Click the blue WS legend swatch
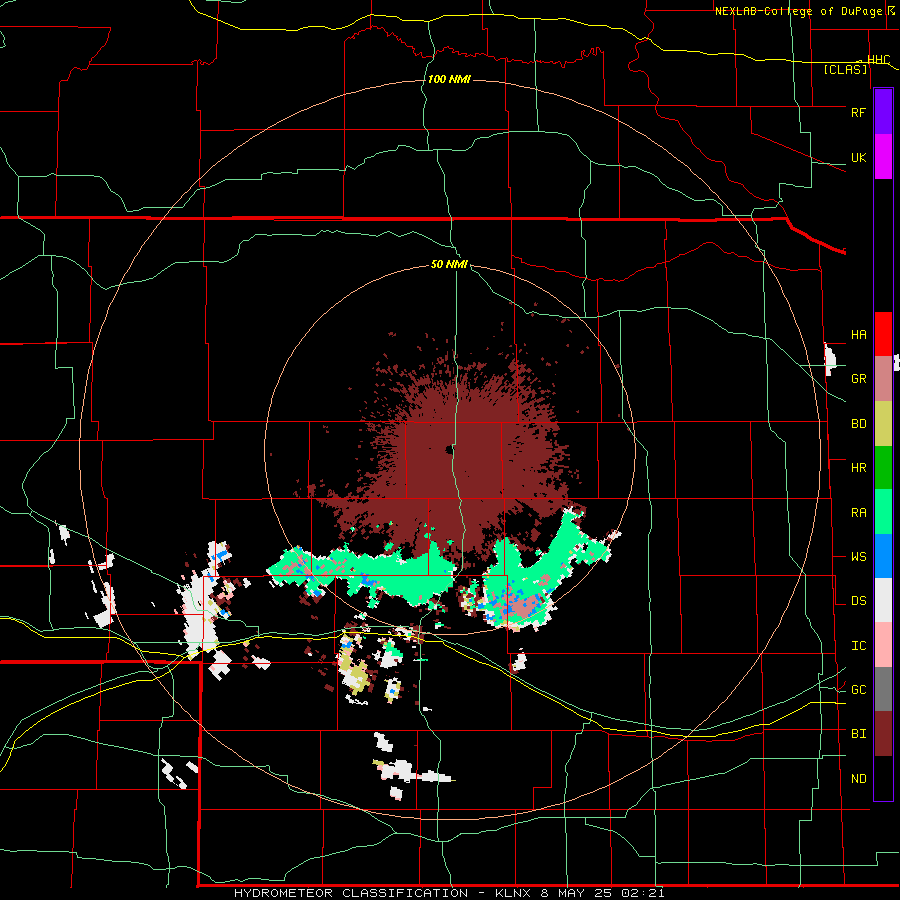Viewport: 900px width, 900px height. [x=883, y=556]
